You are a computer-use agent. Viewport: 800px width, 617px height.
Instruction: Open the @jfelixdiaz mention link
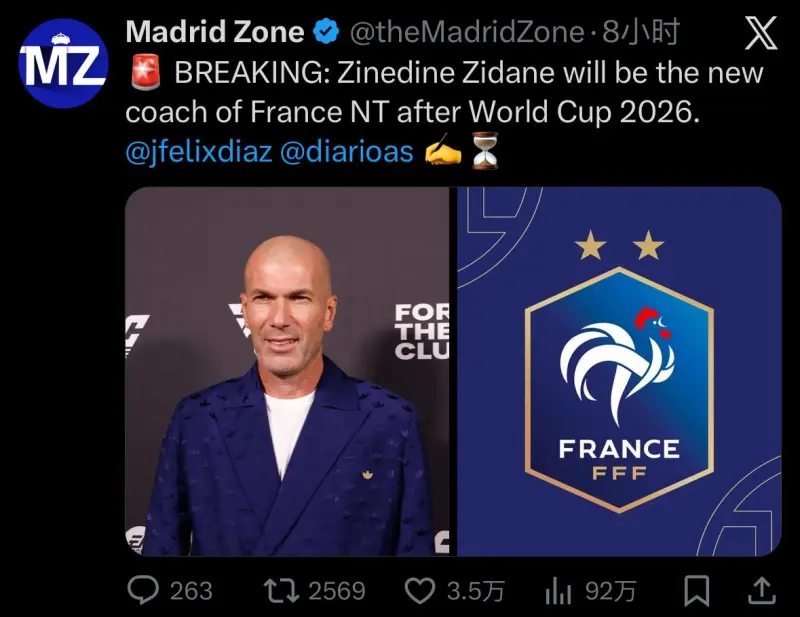[x=199, y=150]
